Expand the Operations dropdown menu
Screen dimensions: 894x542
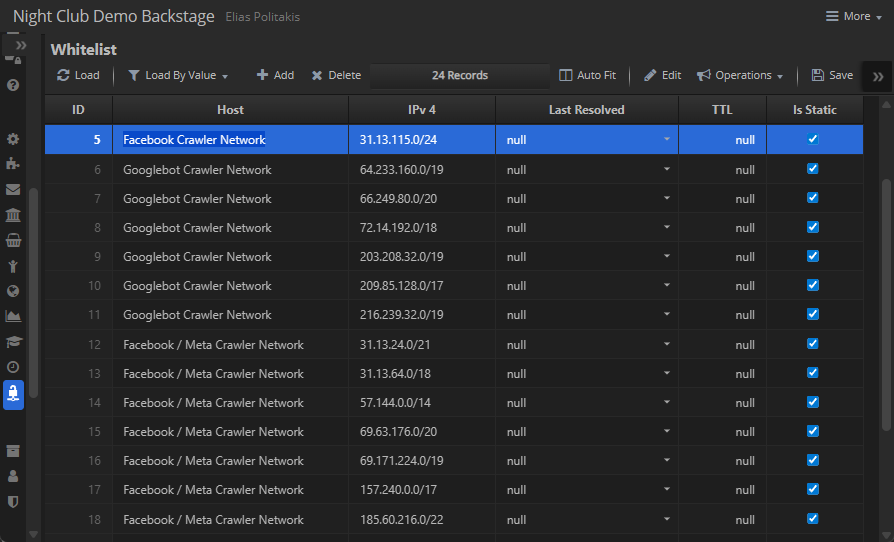(740, 75)
